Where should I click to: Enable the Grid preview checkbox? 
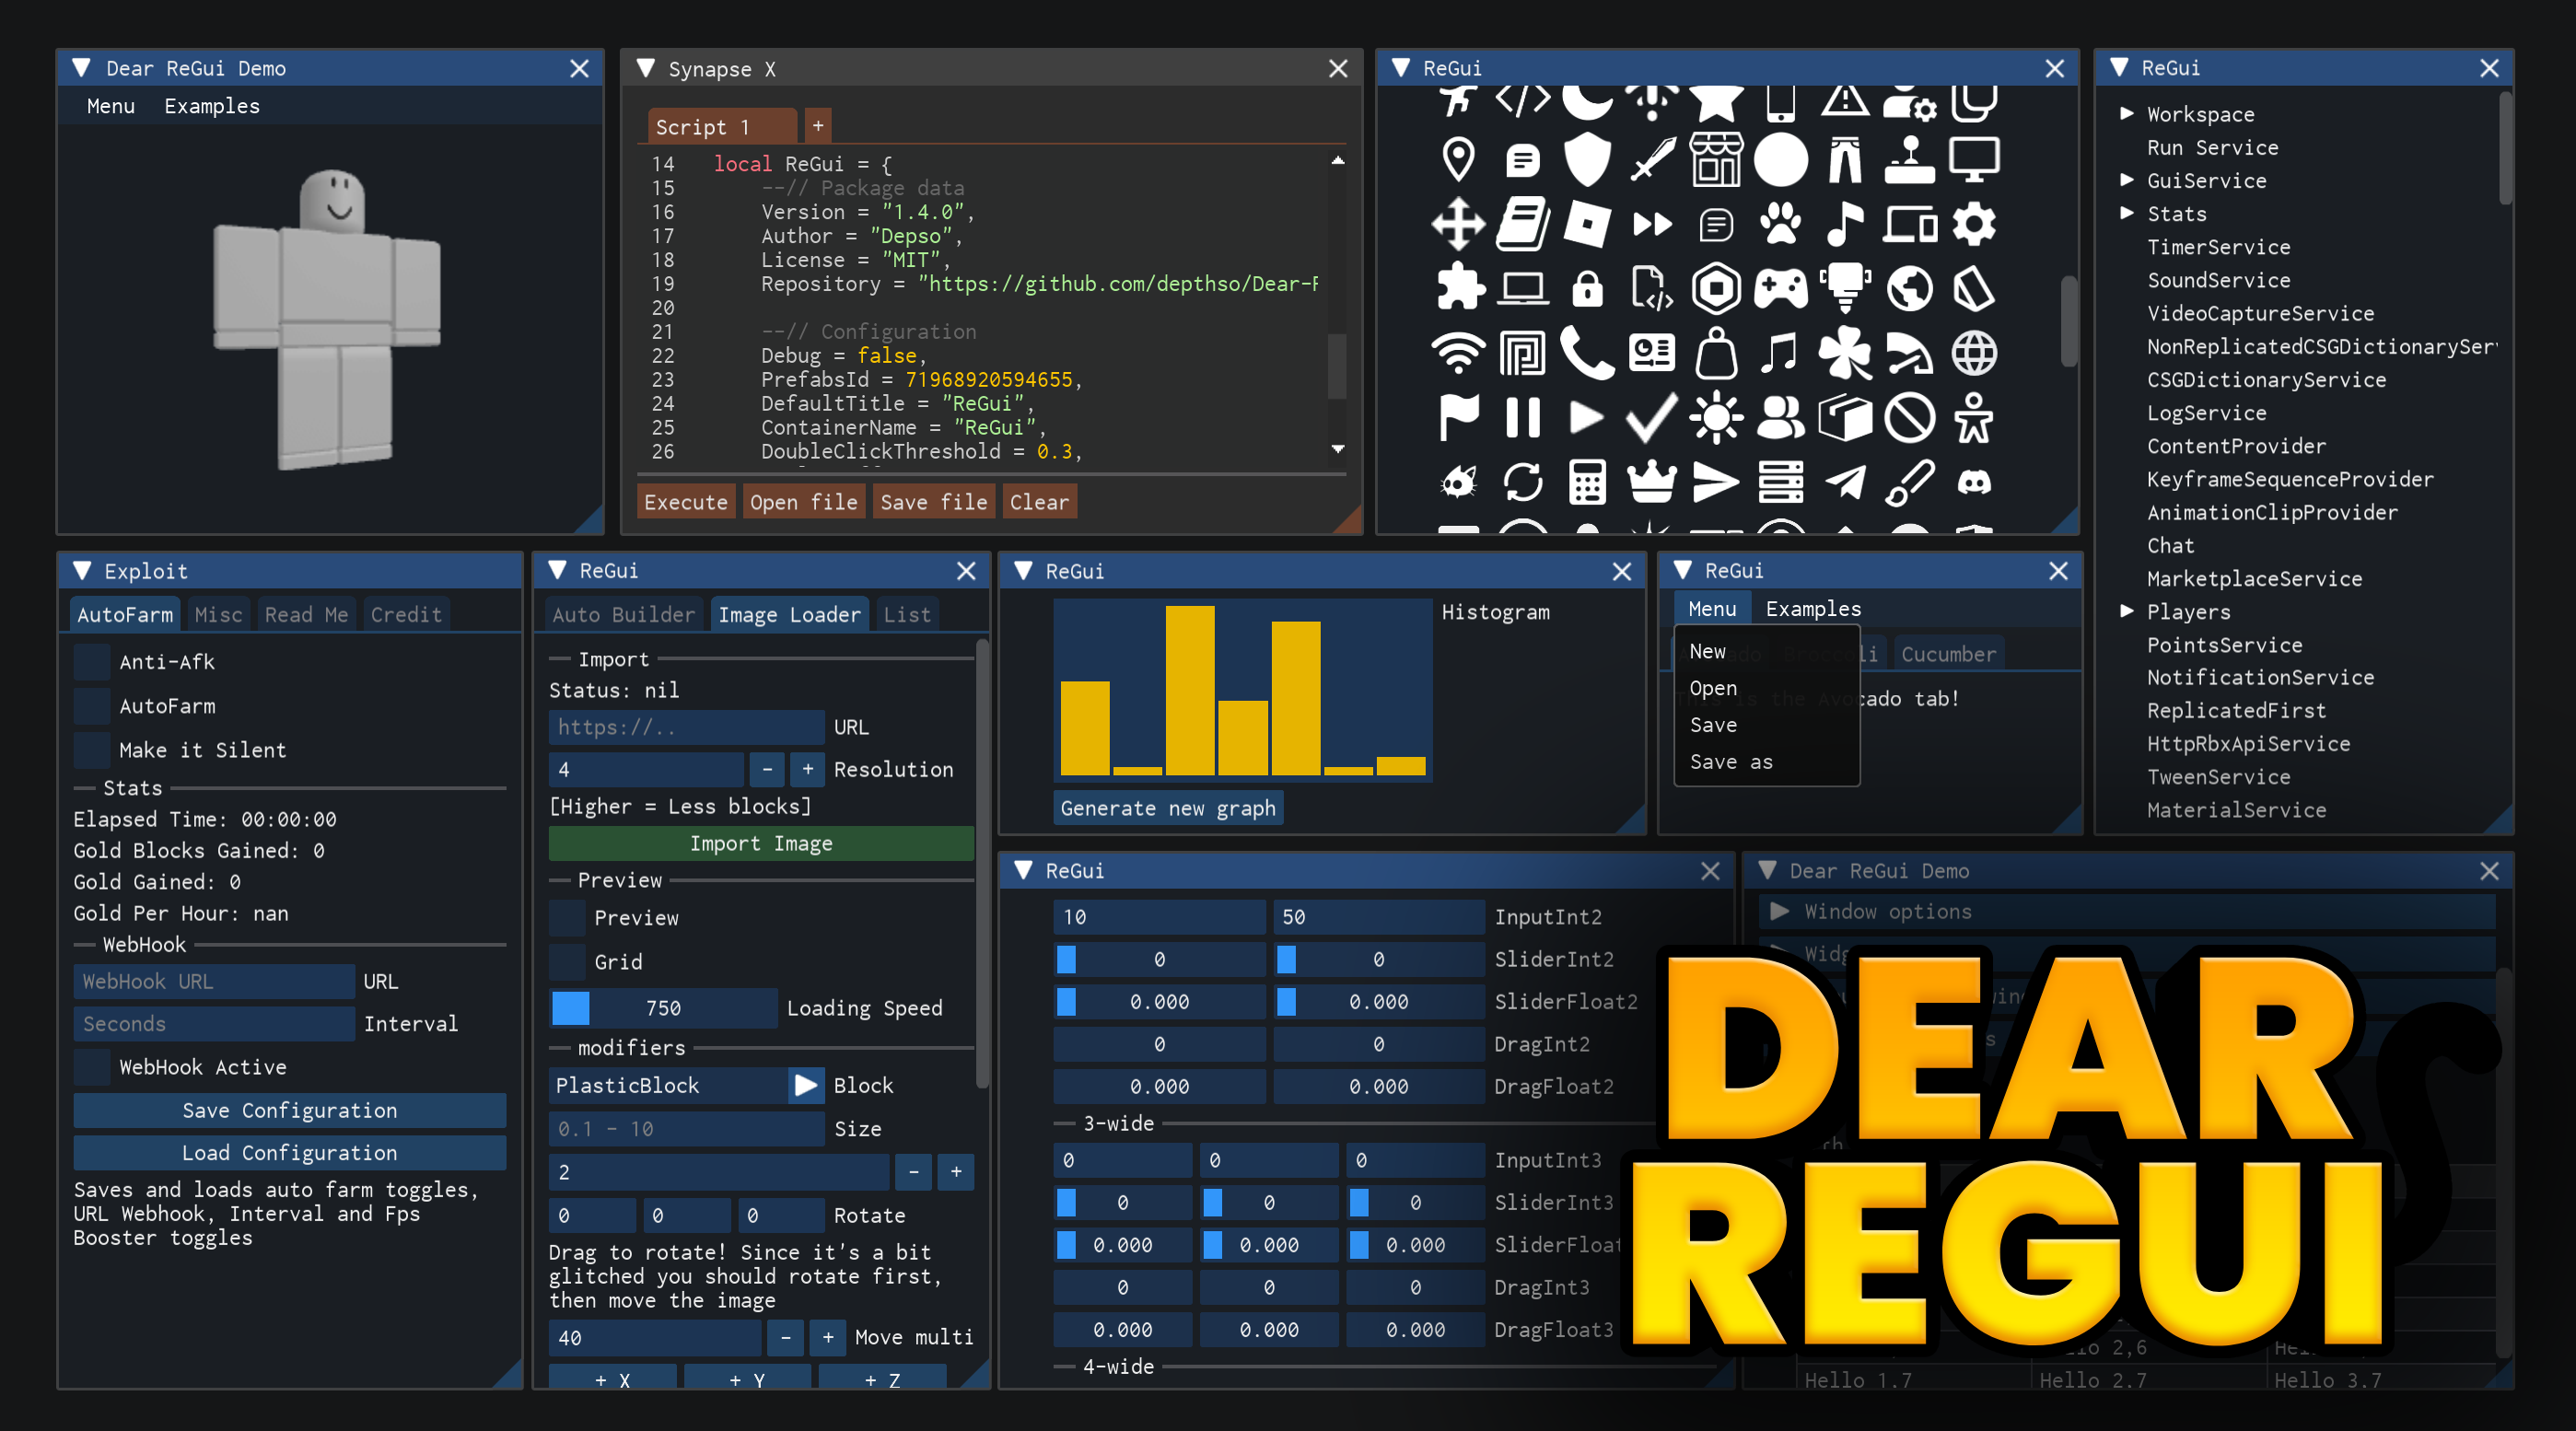(567, 962)
